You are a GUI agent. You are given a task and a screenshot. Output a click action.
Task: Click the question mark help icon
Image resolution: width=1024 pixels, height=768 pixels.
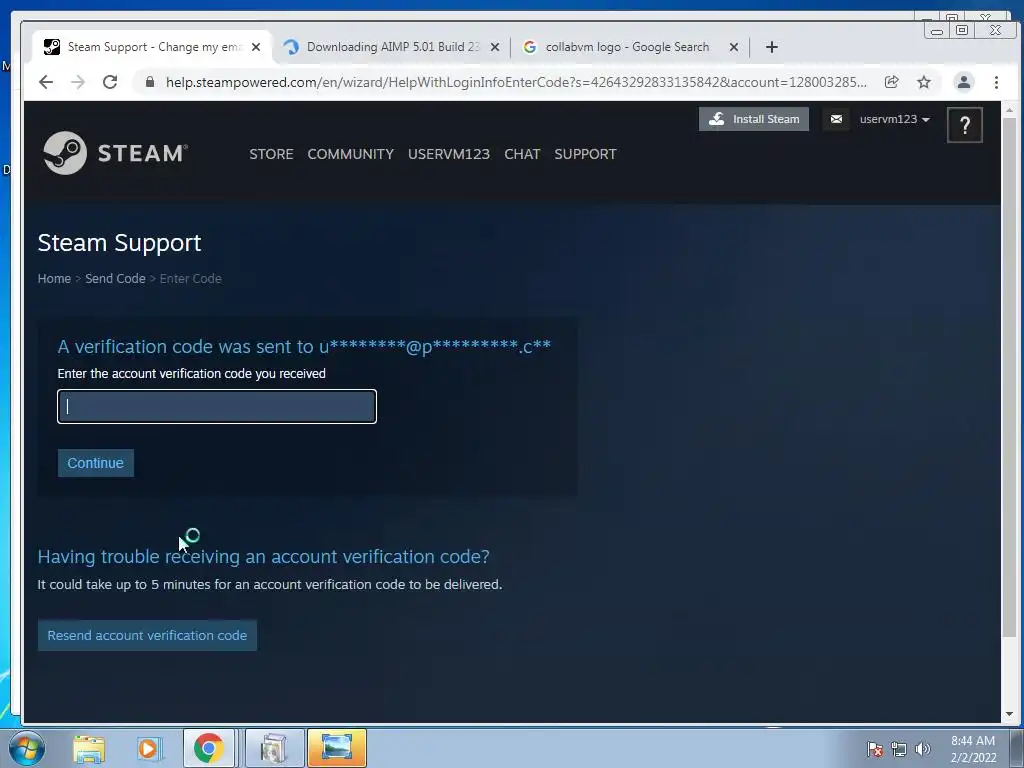[965, 125]
